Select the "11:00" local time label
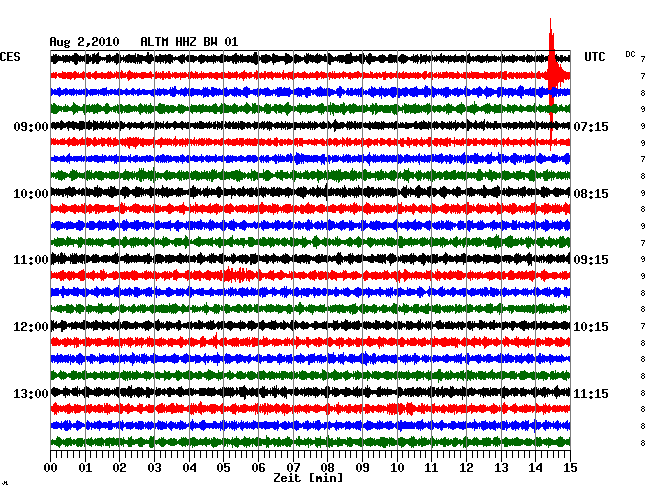The height and width of the screenshot is (494, 650). coord(31,260)
